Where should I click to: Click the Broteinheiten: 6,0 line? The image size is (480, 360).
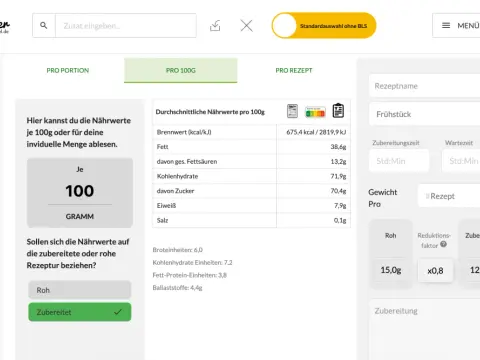pyautogui.click(x=178, y=250)
